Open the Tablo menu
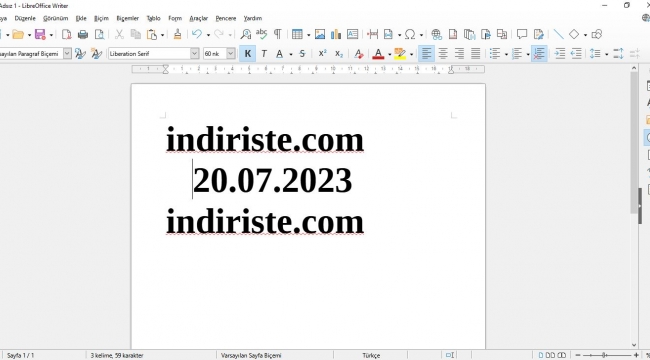 point(153,18)
